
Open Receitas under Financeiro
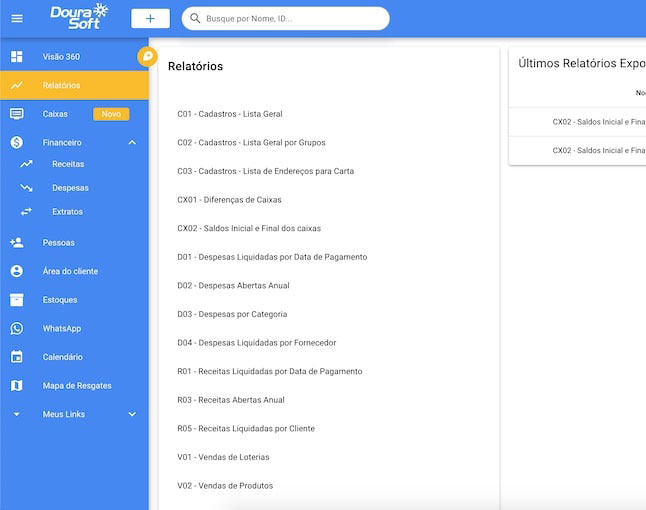tap(68, 164)
